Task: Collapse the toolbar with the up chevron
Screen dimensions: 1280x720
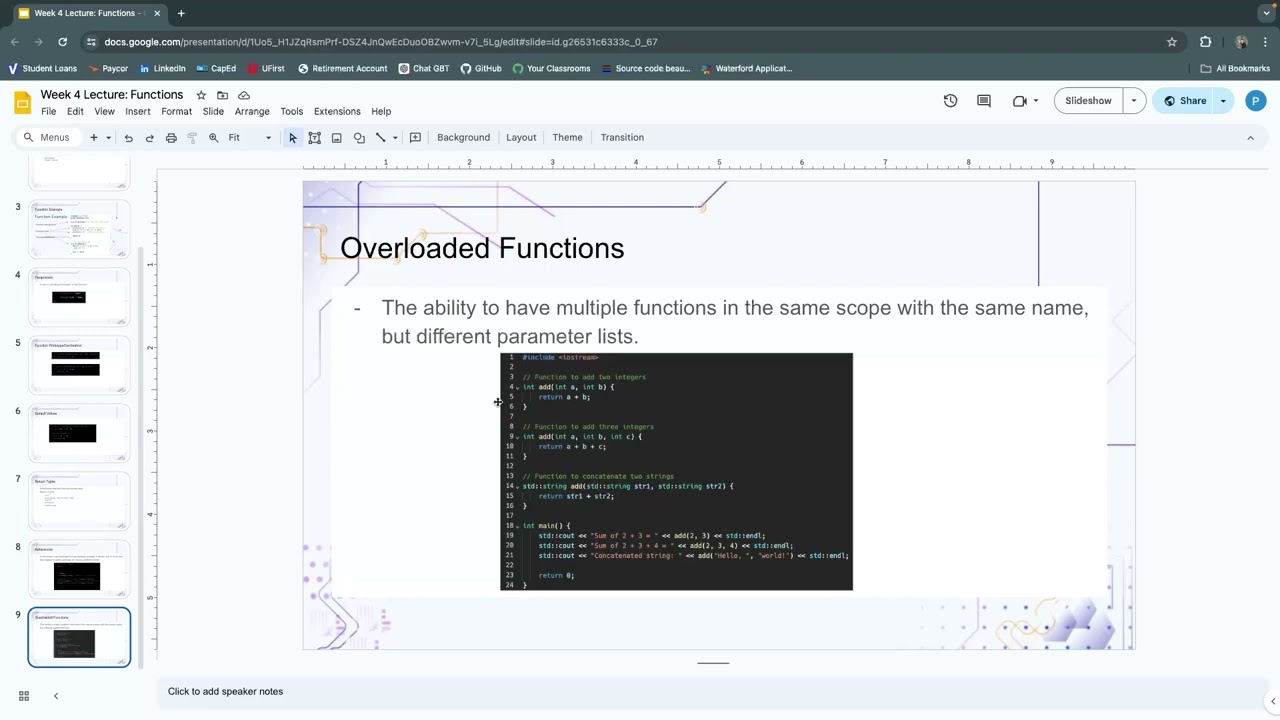Action: coord(1250,138)
